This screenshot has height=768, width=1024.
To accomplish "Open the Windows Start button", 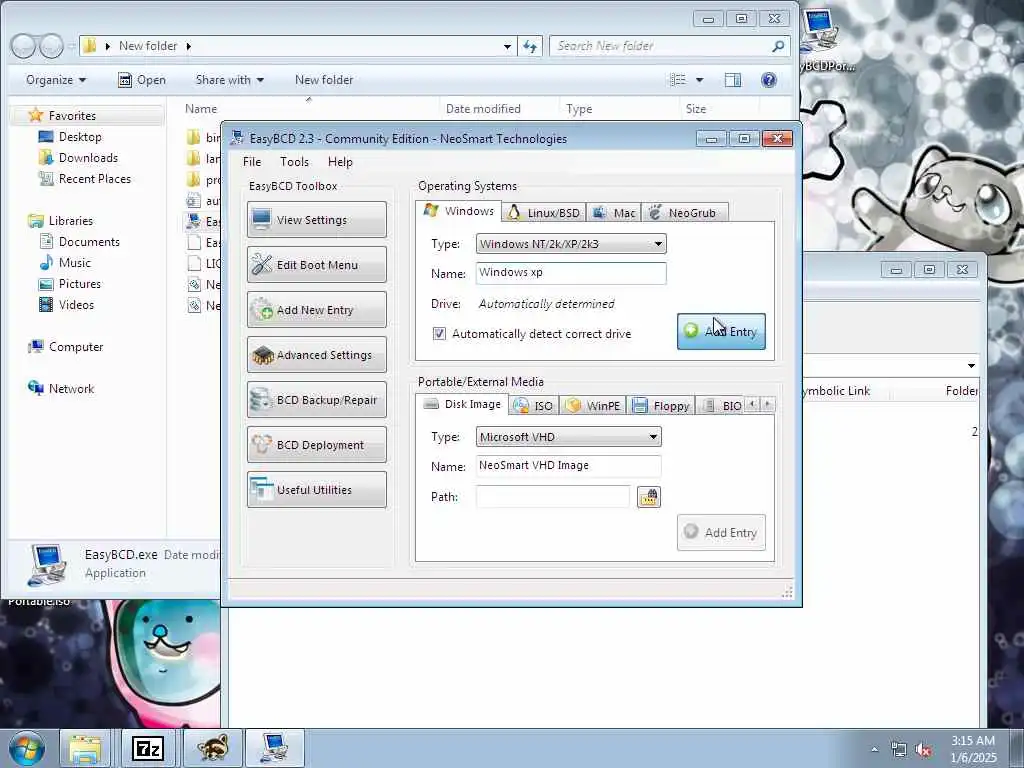I will (x=27, y=749).
